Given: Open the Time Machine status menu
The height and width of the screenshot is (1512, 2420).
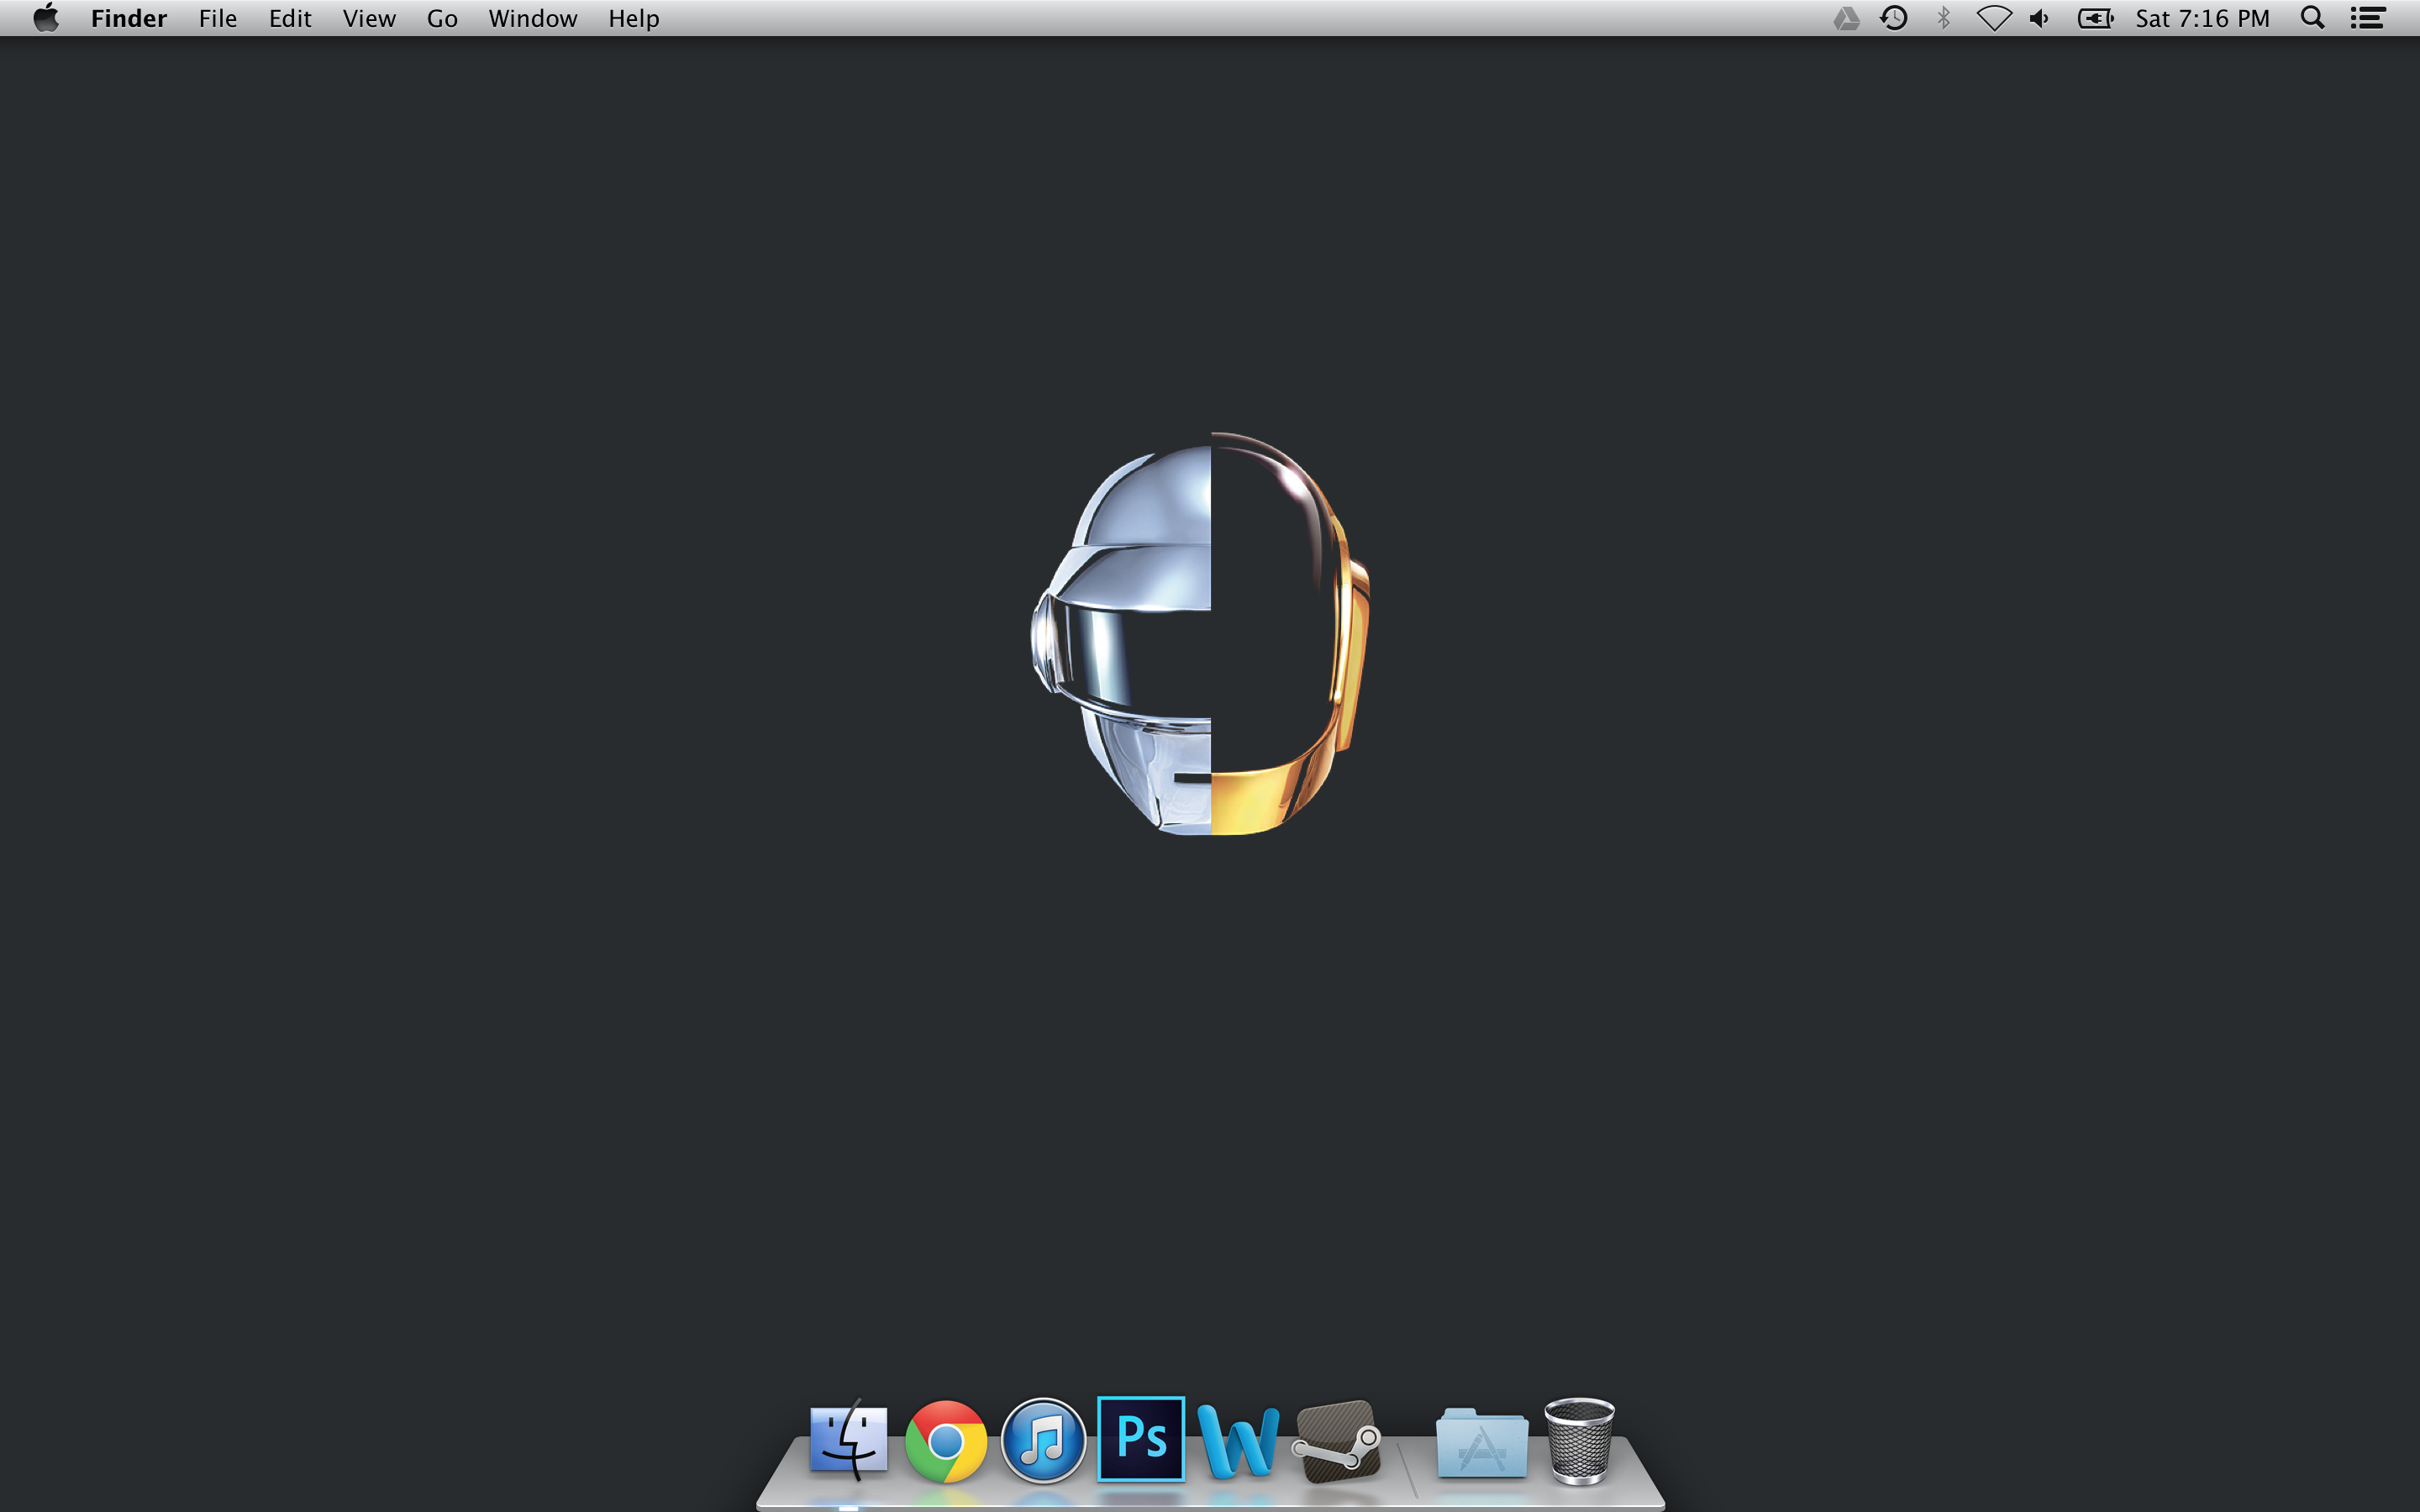Looking at the screenshot, I should pos(1893,19).
